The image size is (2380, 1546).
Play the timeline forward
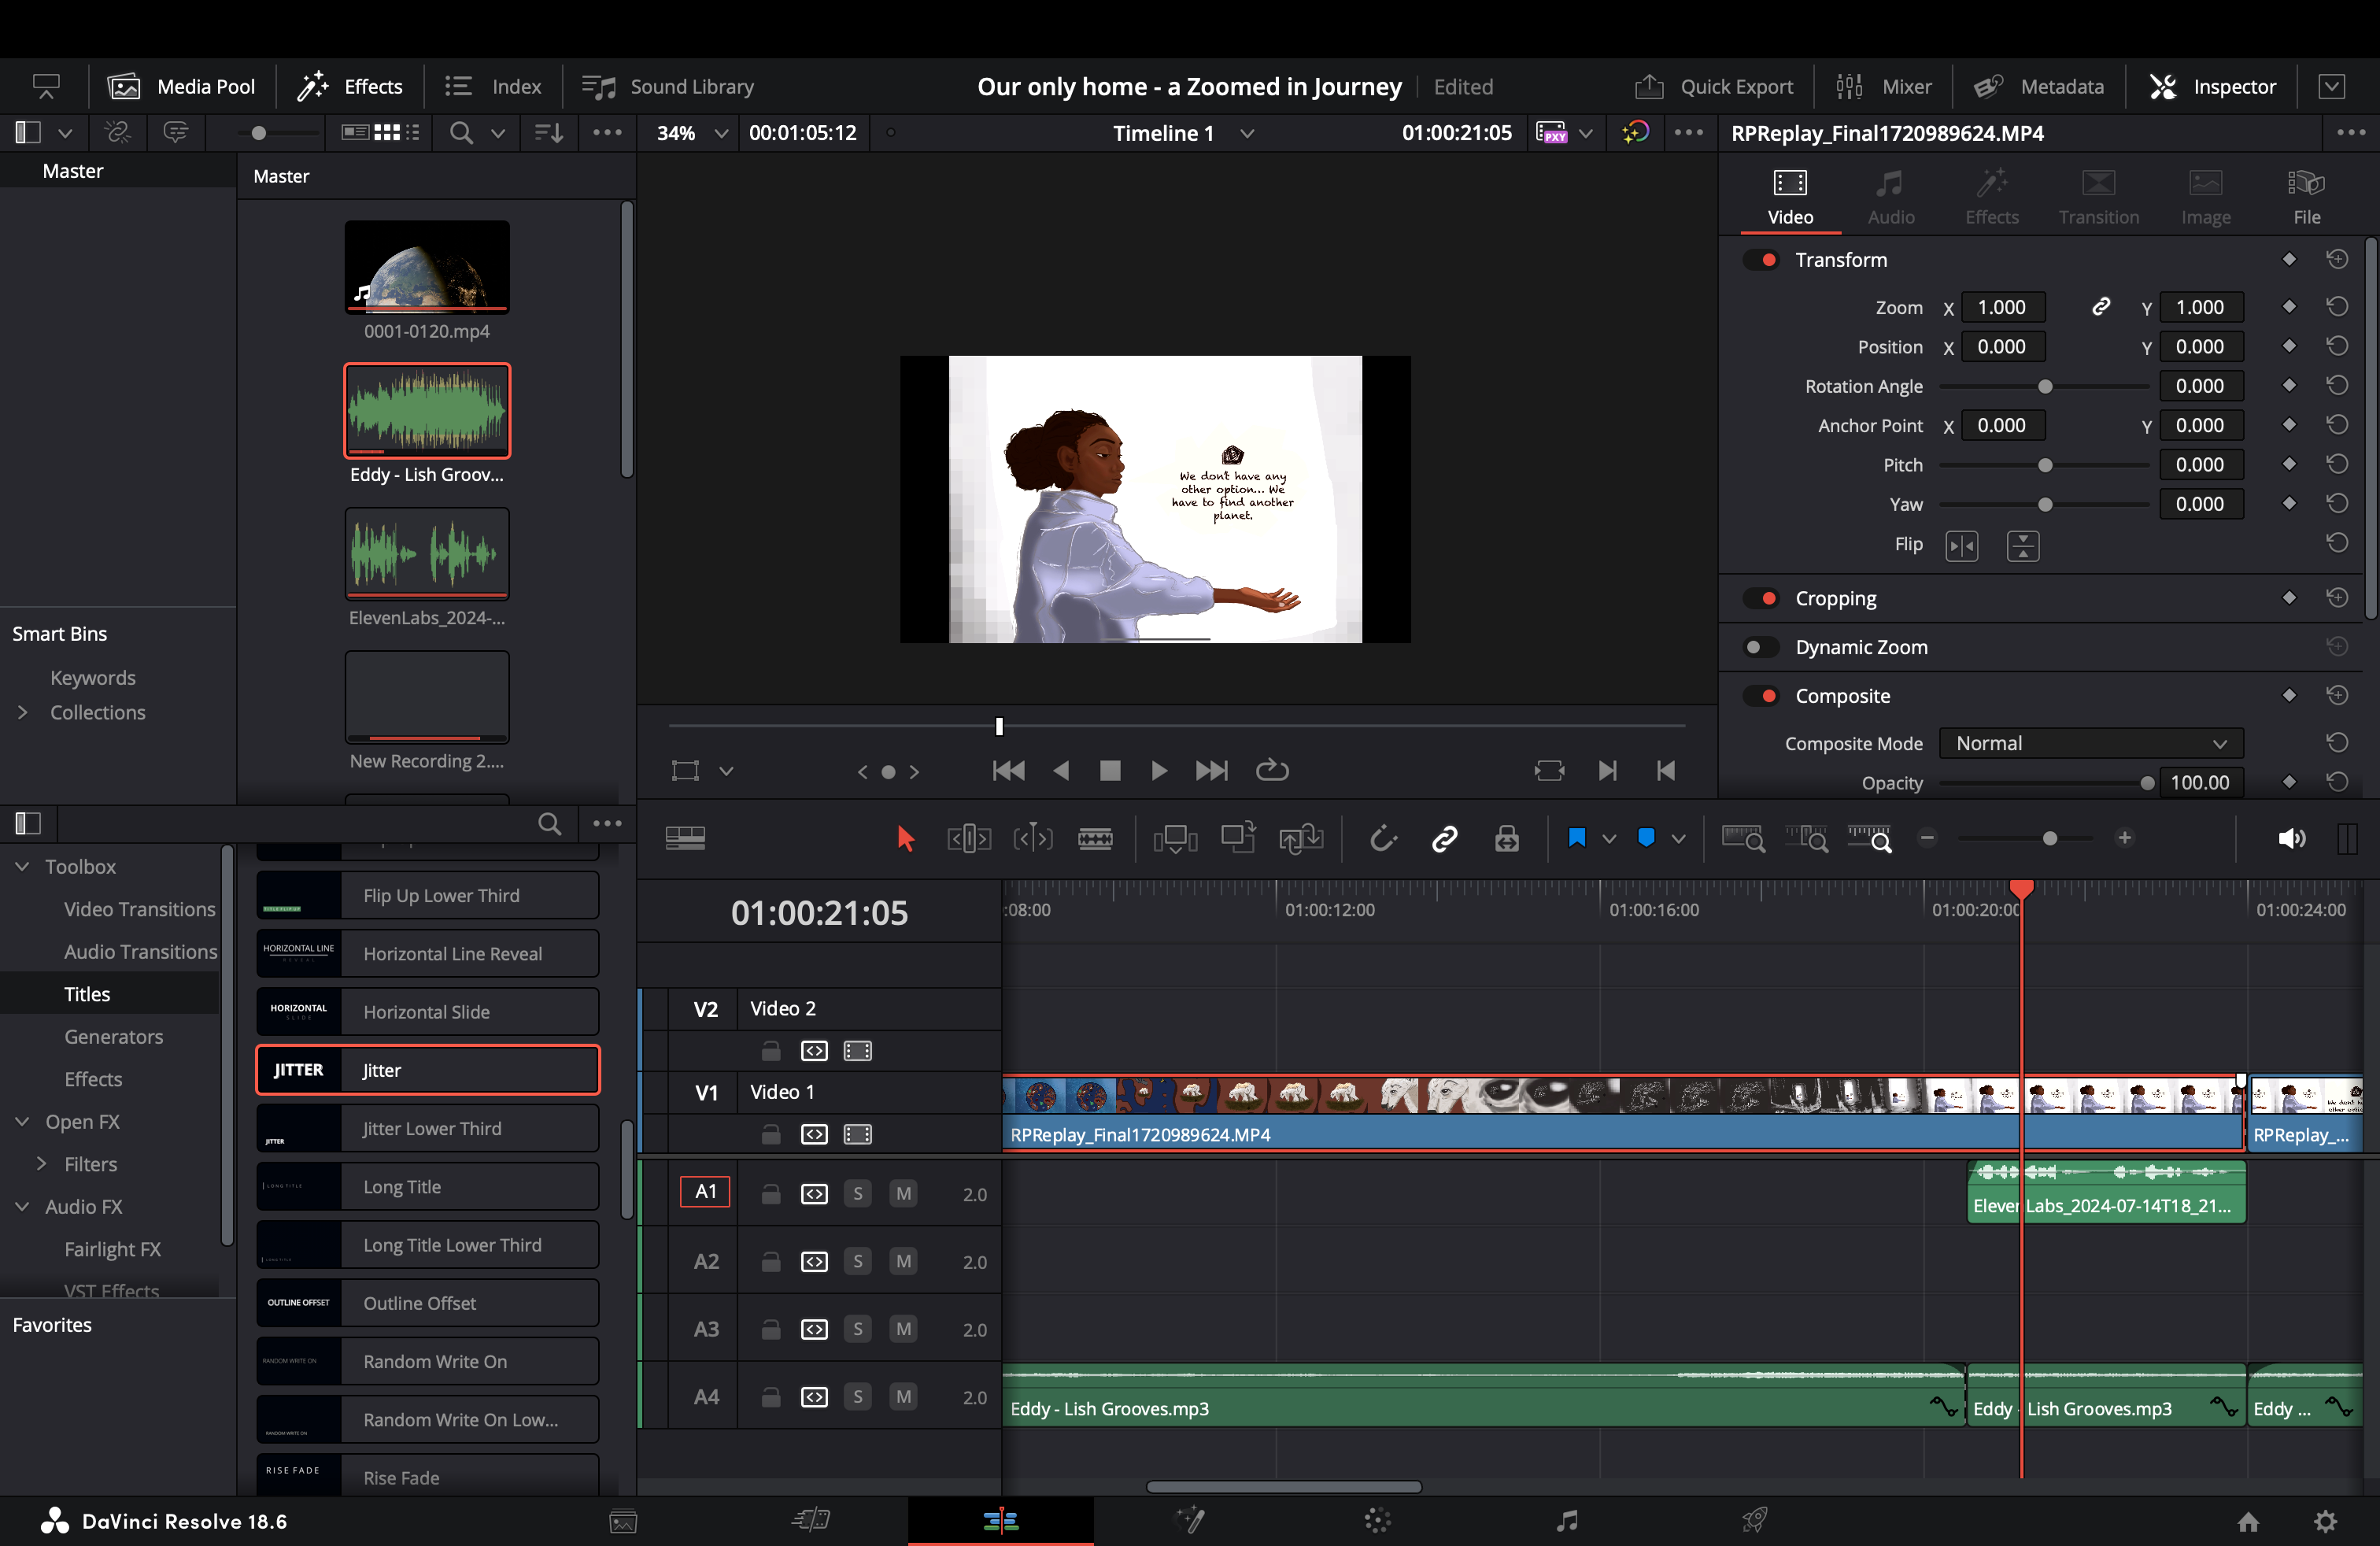pos(1159,770)
